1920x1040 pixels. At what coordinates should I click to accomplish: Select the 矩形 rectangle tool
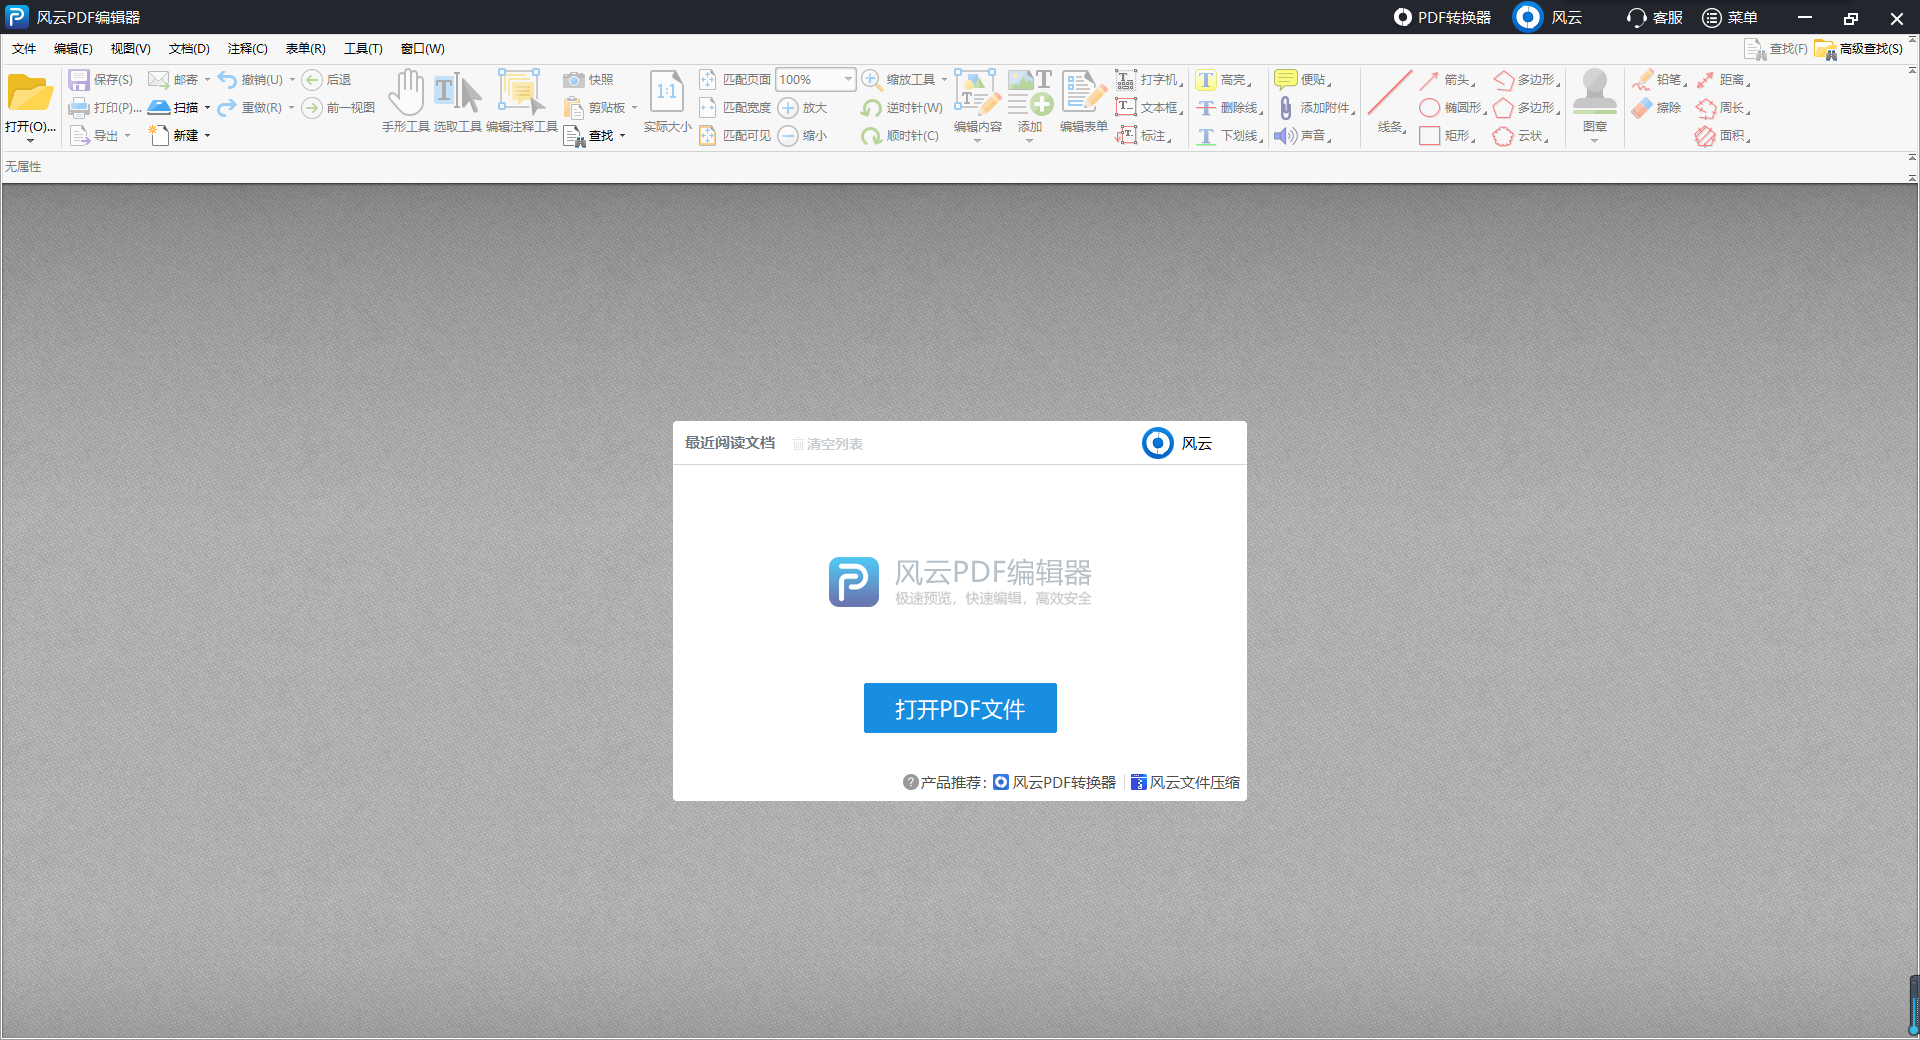pos(1448,136)
